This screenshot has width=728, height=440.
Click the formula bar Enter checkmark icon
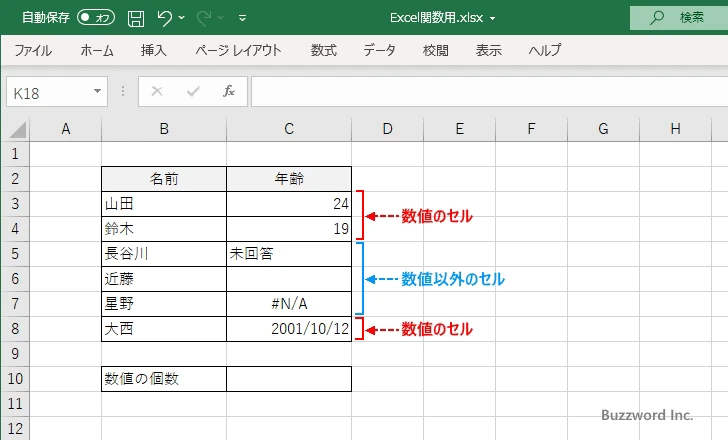193,91
